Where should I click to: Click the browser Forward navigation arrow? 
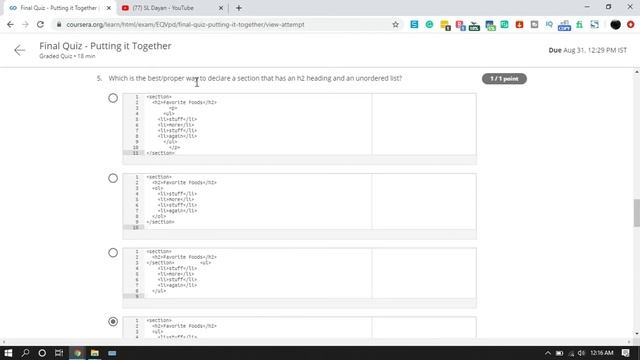tap(25, 24)
